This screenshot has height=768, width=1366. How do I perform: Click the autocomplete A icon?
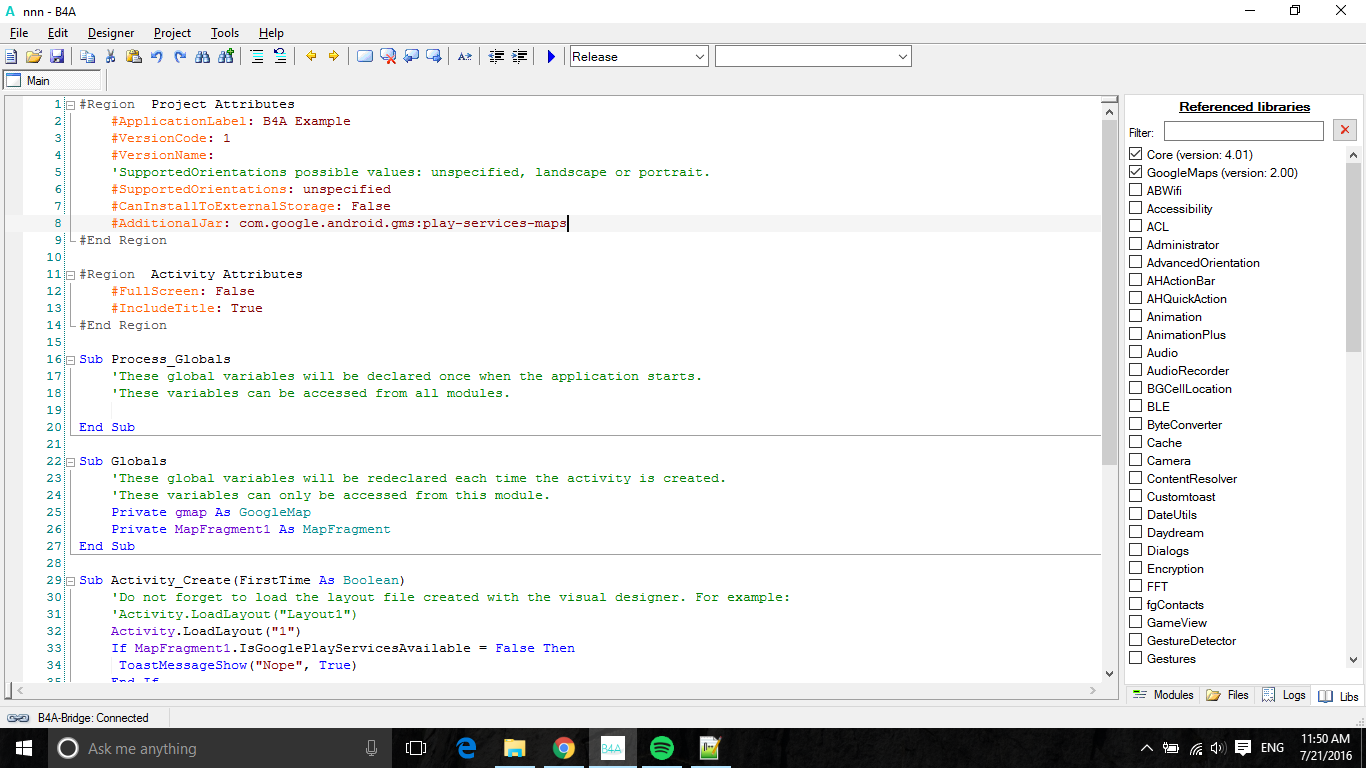tap(465, 57)
